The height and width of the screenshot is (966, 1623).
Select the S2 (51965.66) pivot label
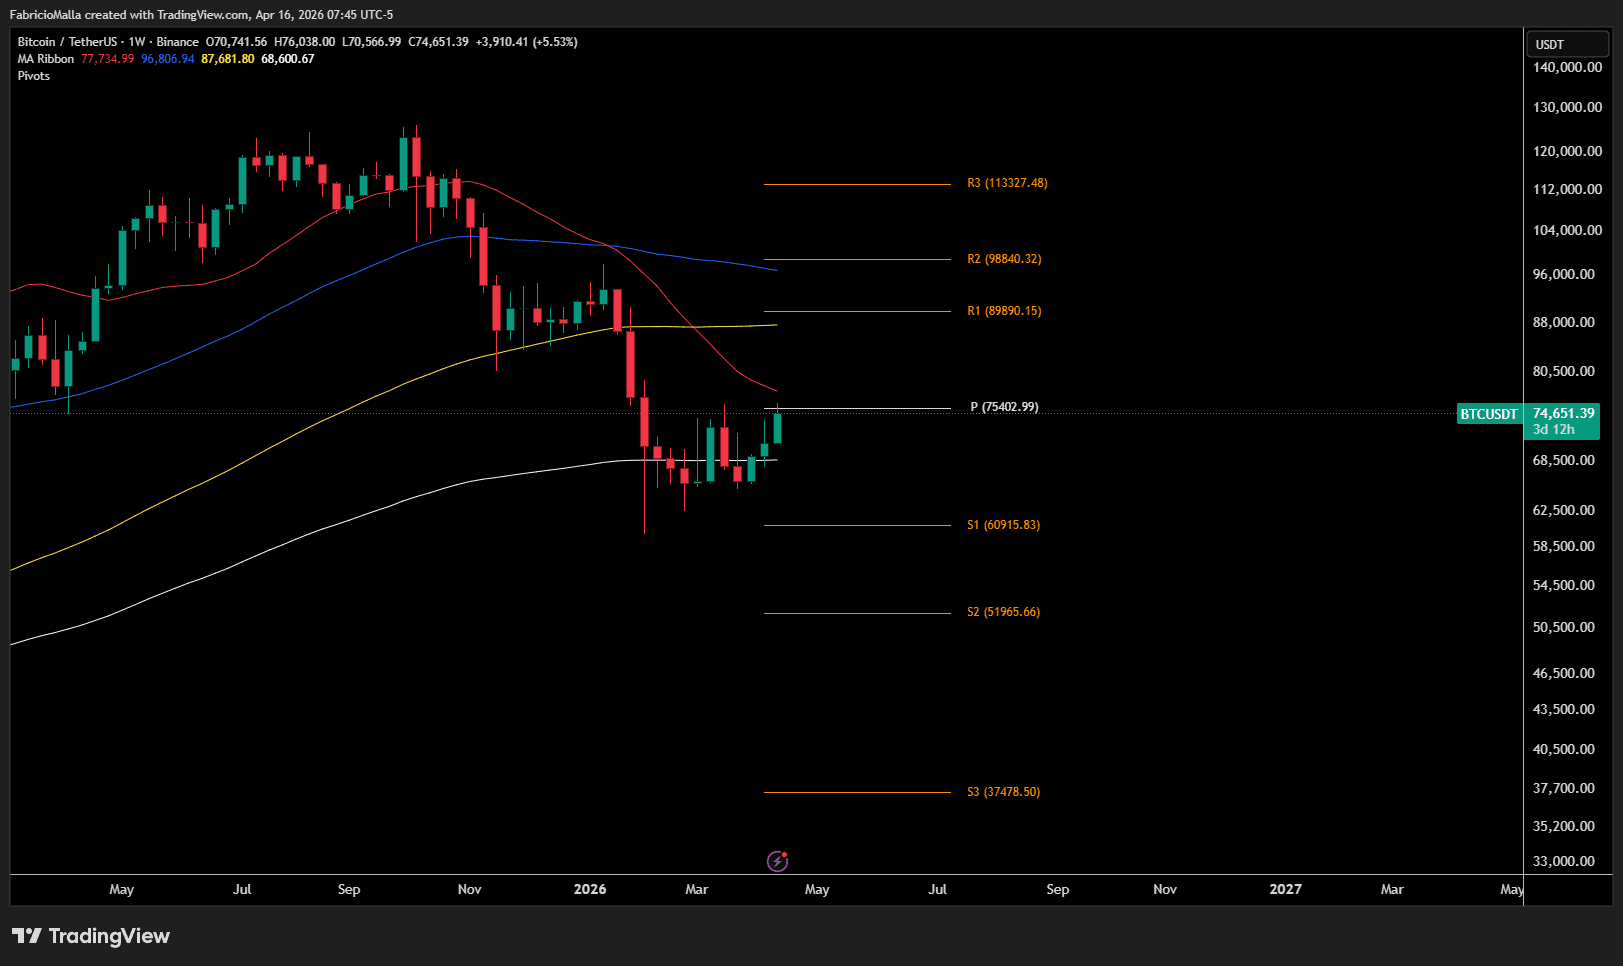coord(1003,612)
